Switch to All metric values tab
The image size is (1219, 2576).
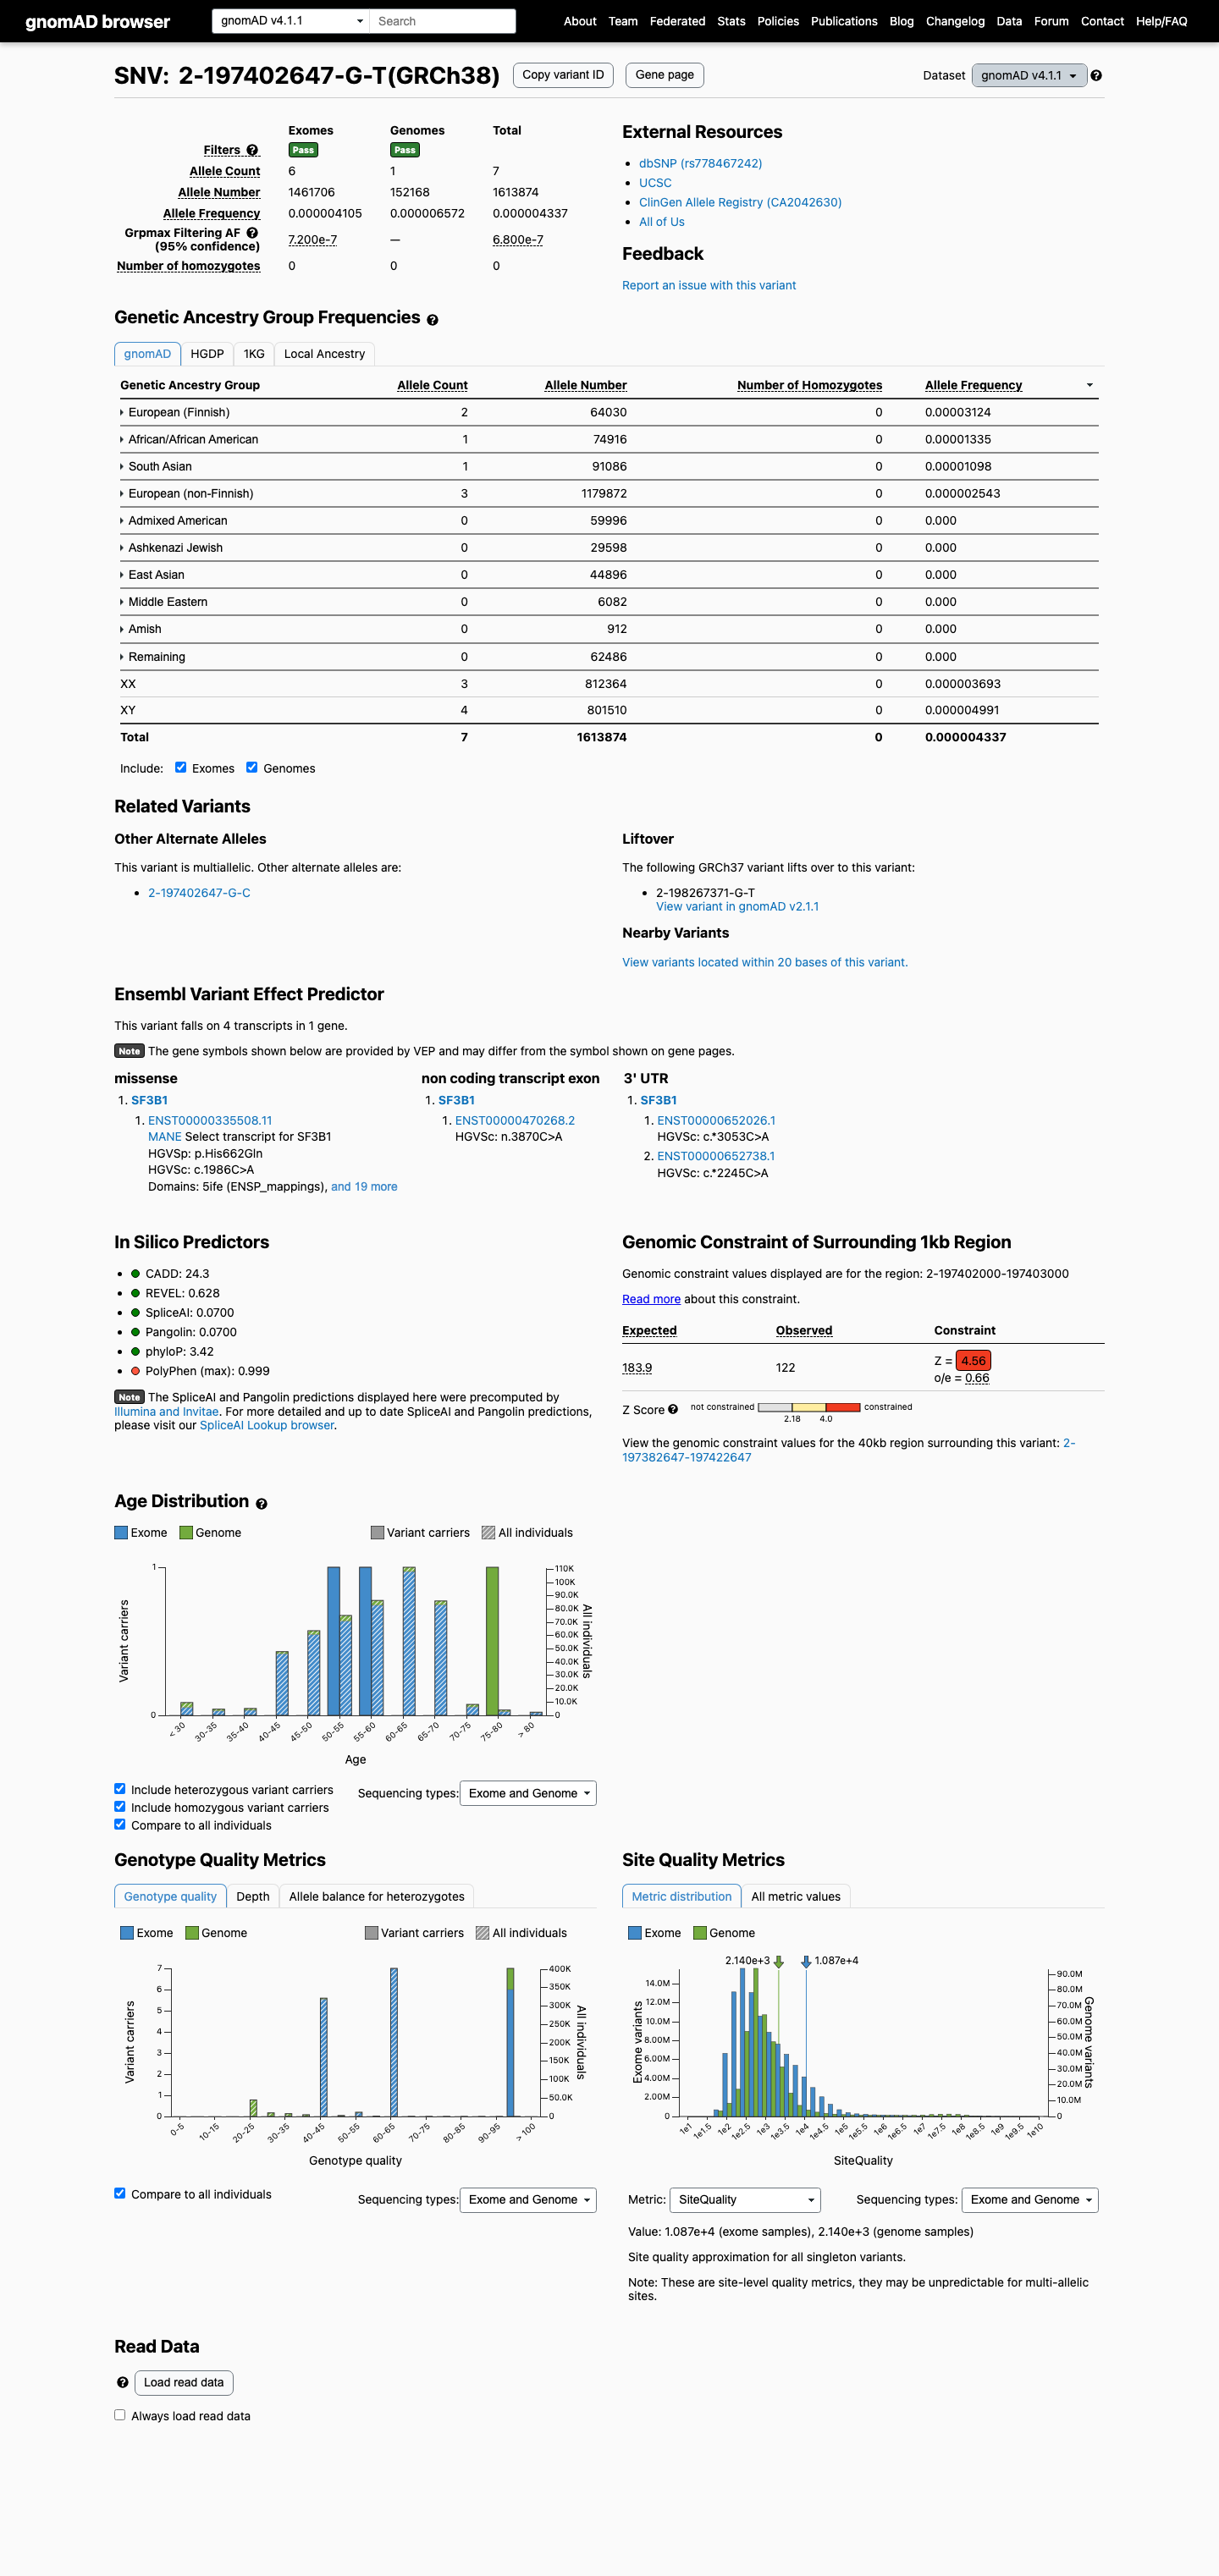point(796,1896)
